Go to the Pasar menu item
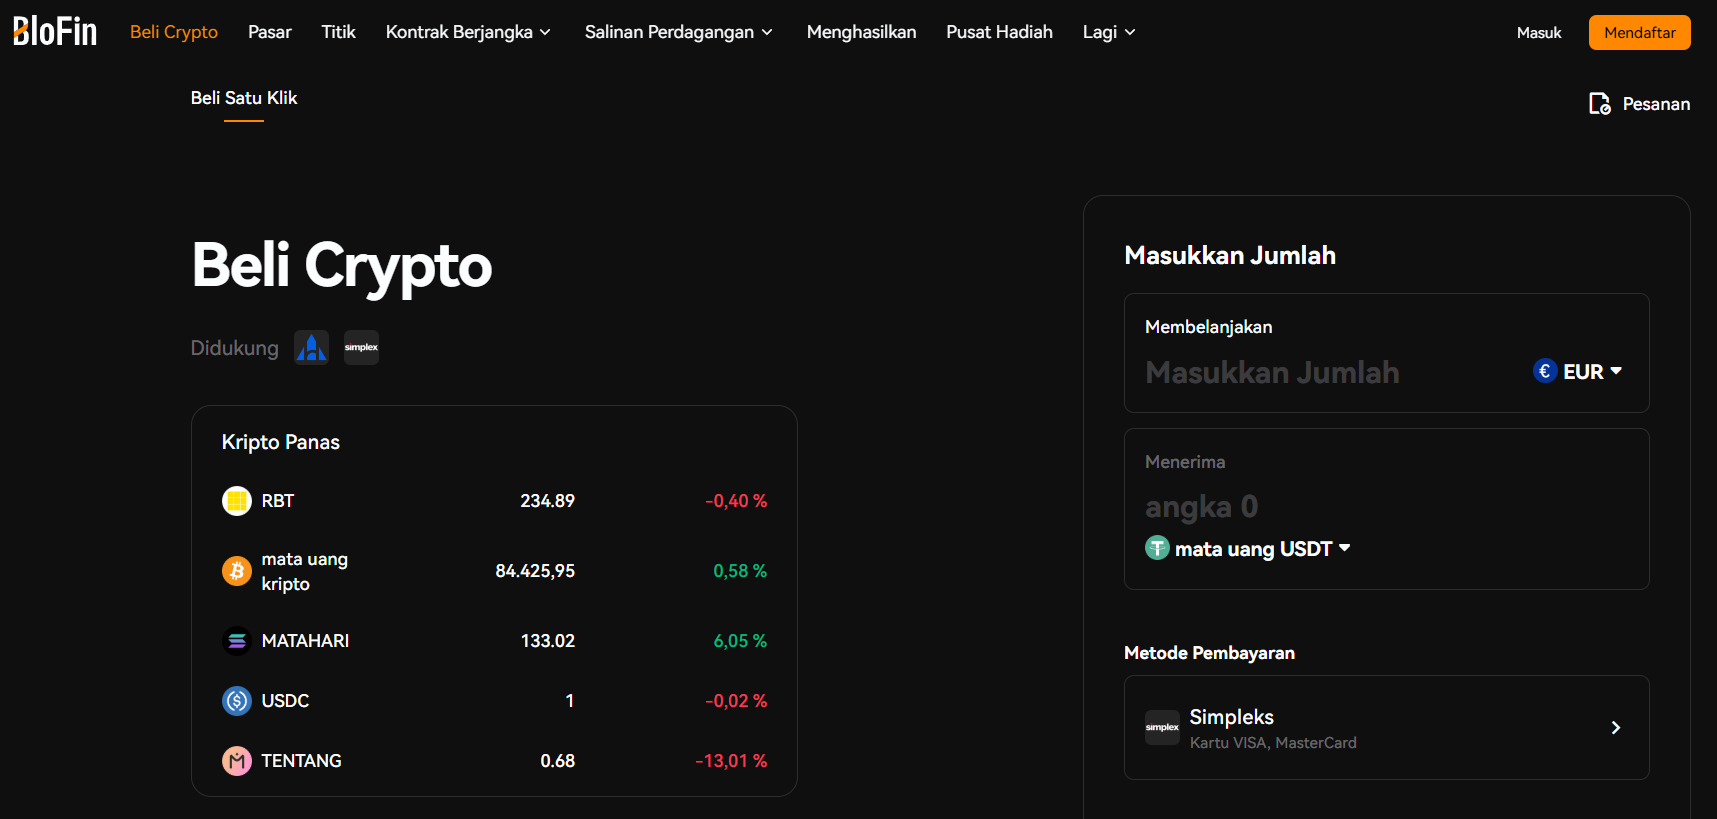Viewport: 1717px width, 819px height. click(x=270, y=32)
